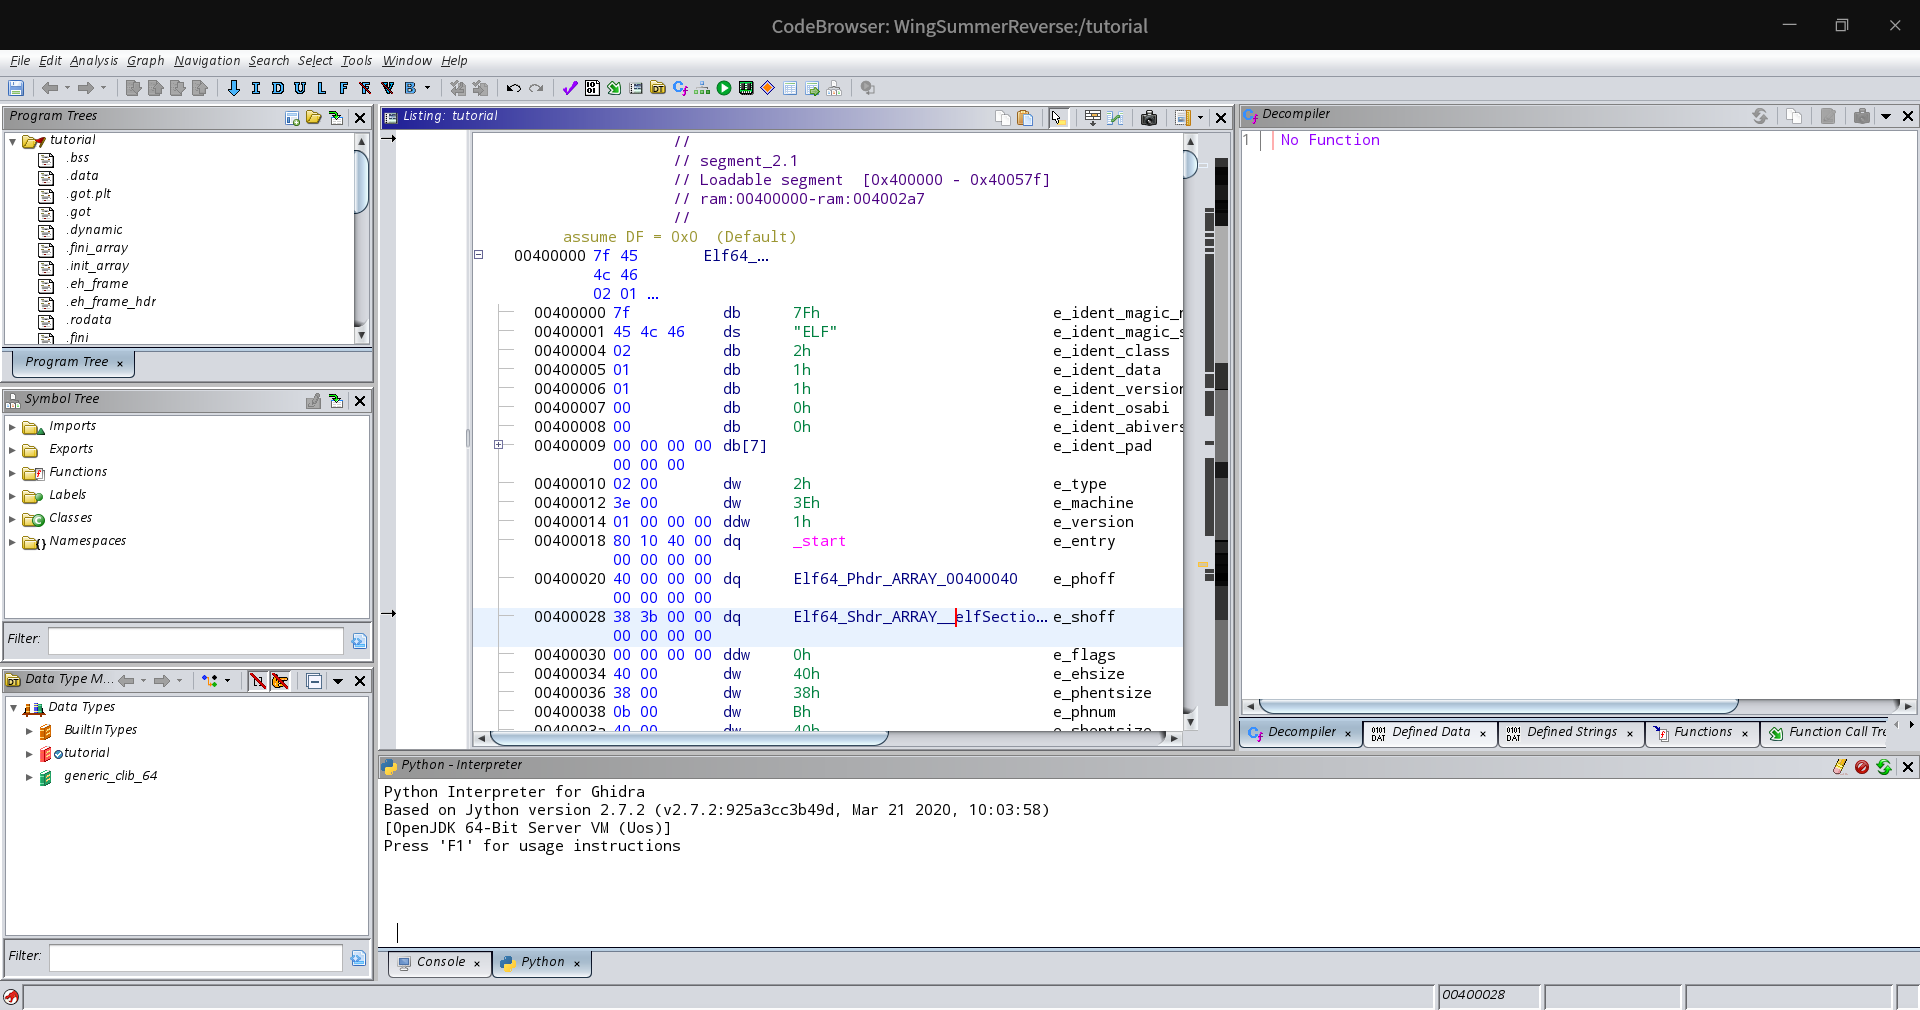Click the Decompiler horizontal scrollbar
The width and height of the screenshot is (1920, 1010).
click(1497, 706)
